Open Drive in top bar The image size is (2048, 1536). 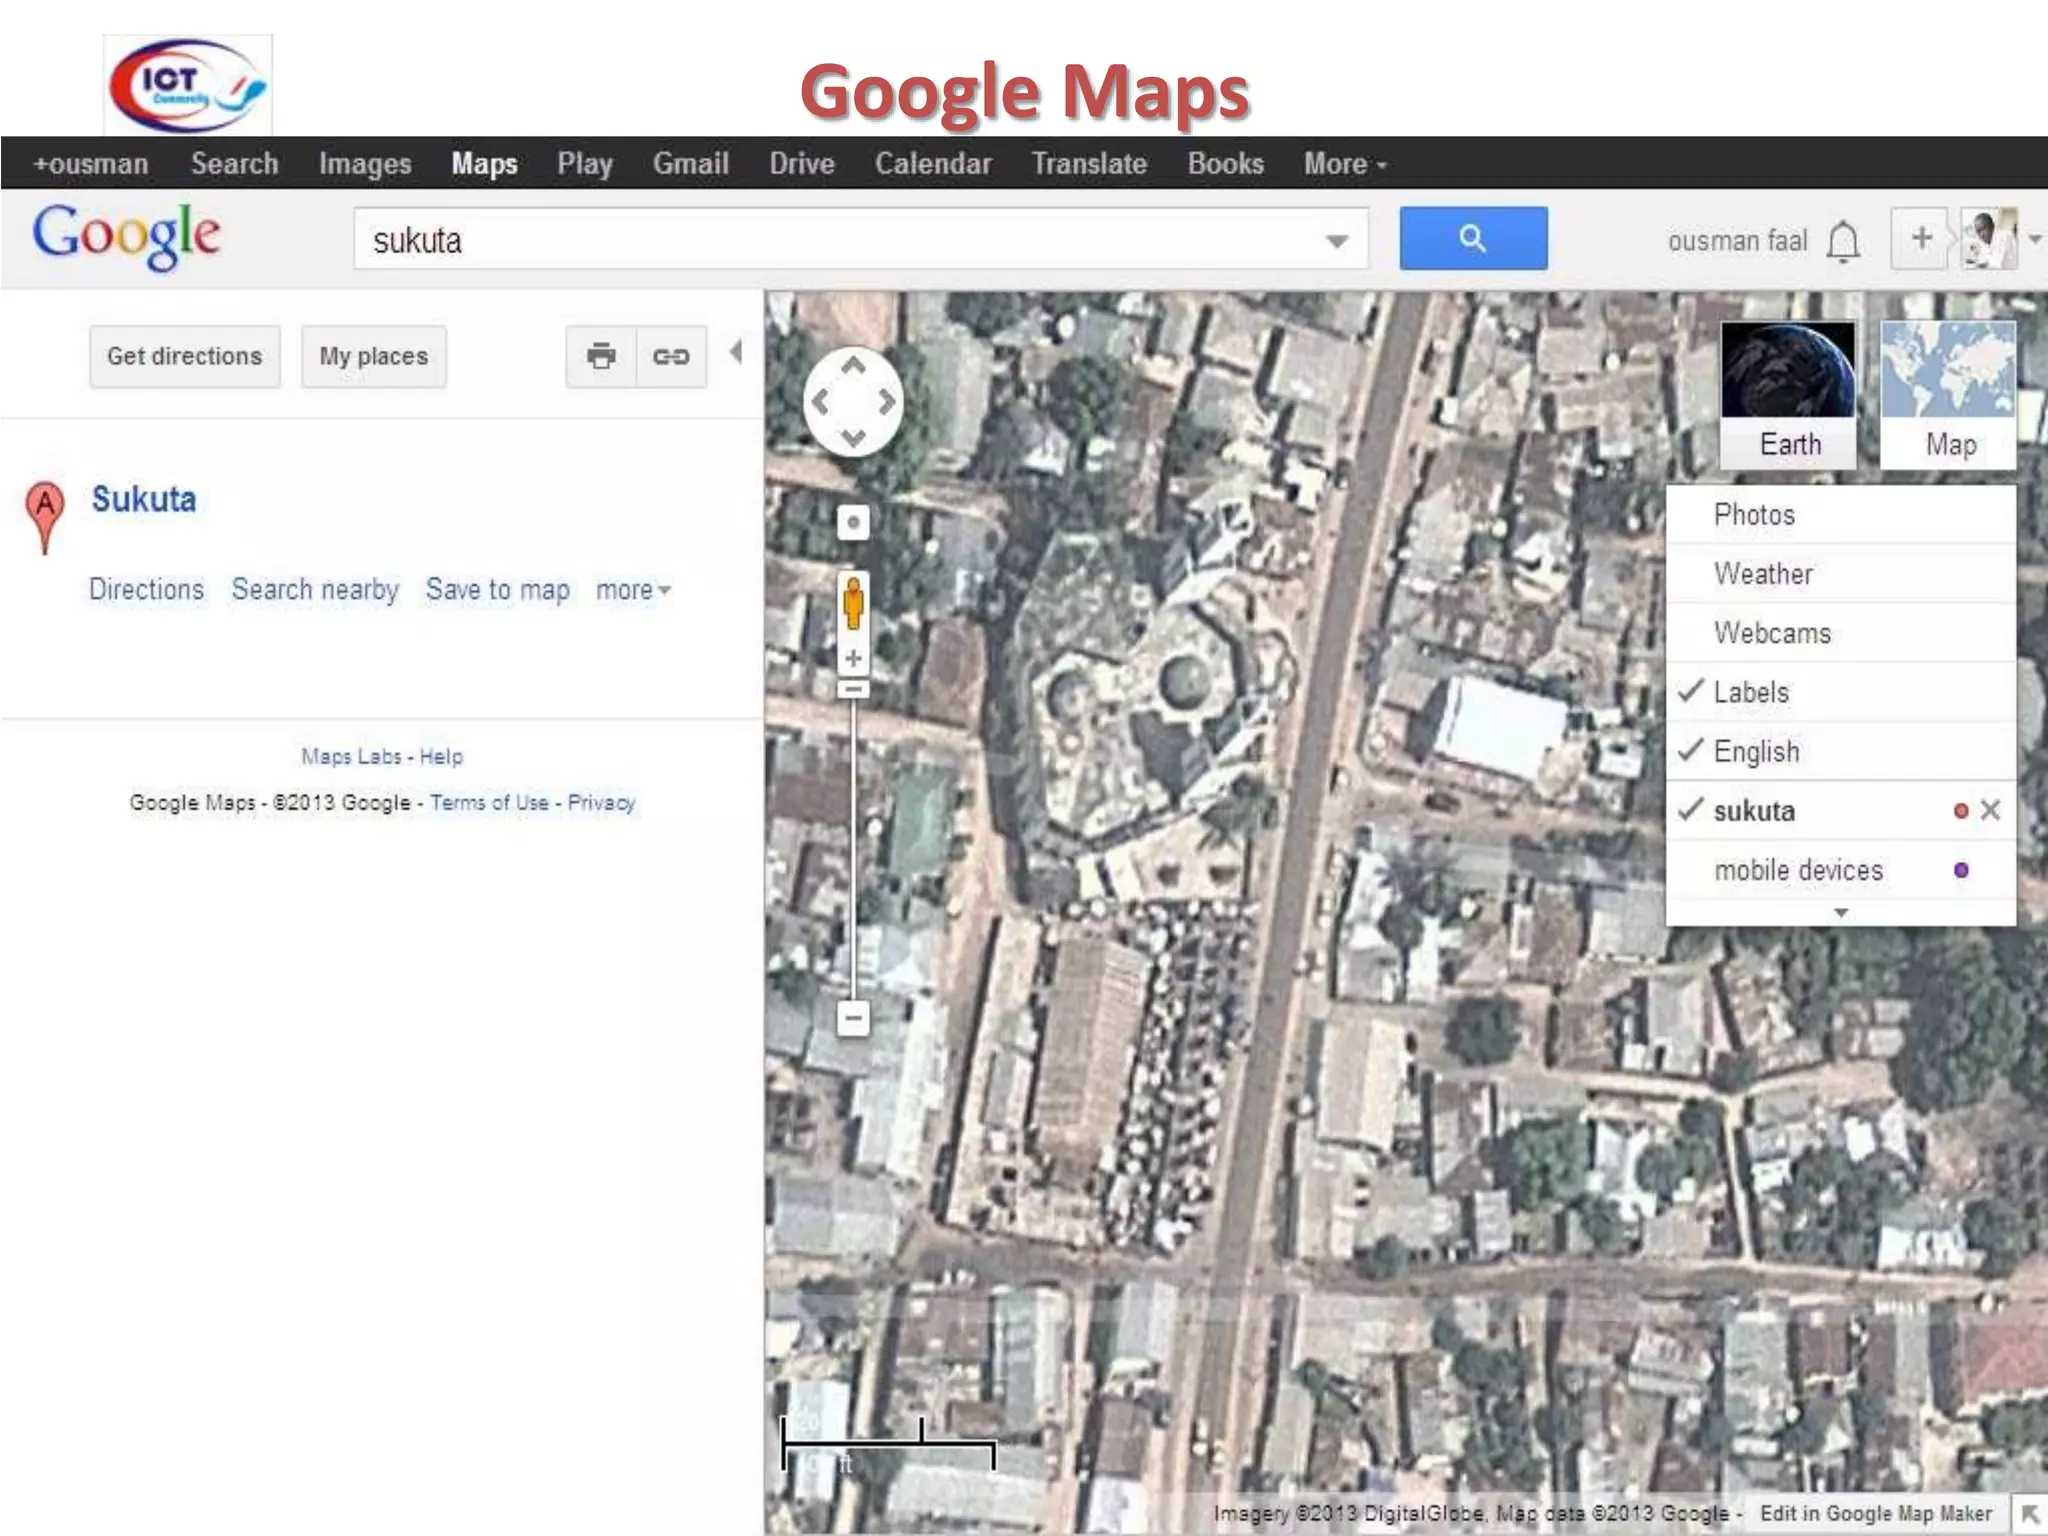tap(802, 163)
